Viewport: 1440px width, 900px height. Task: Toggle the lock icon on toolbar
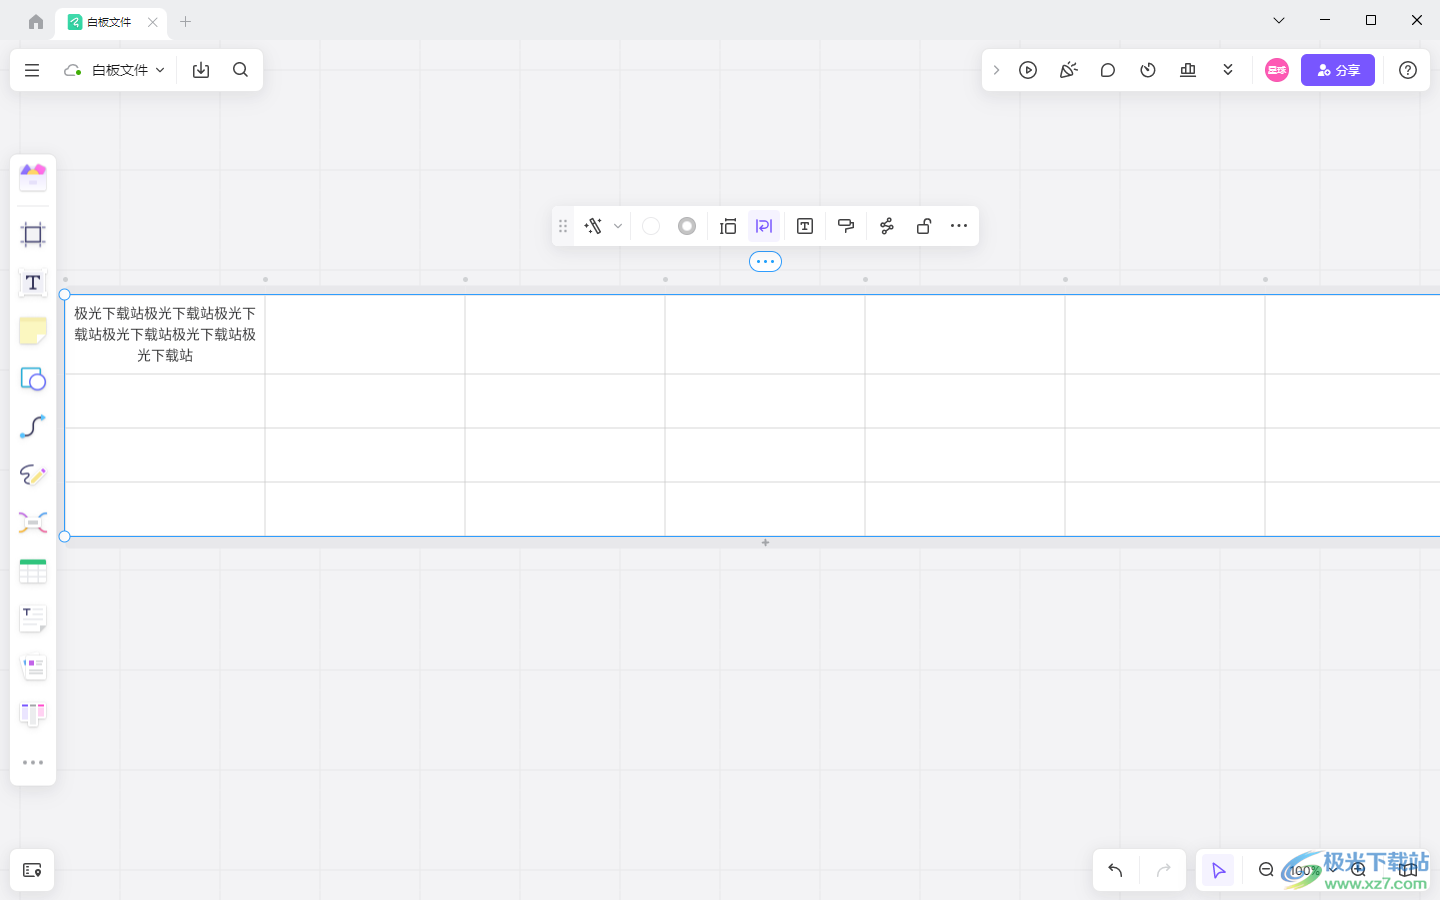[924, 226]
